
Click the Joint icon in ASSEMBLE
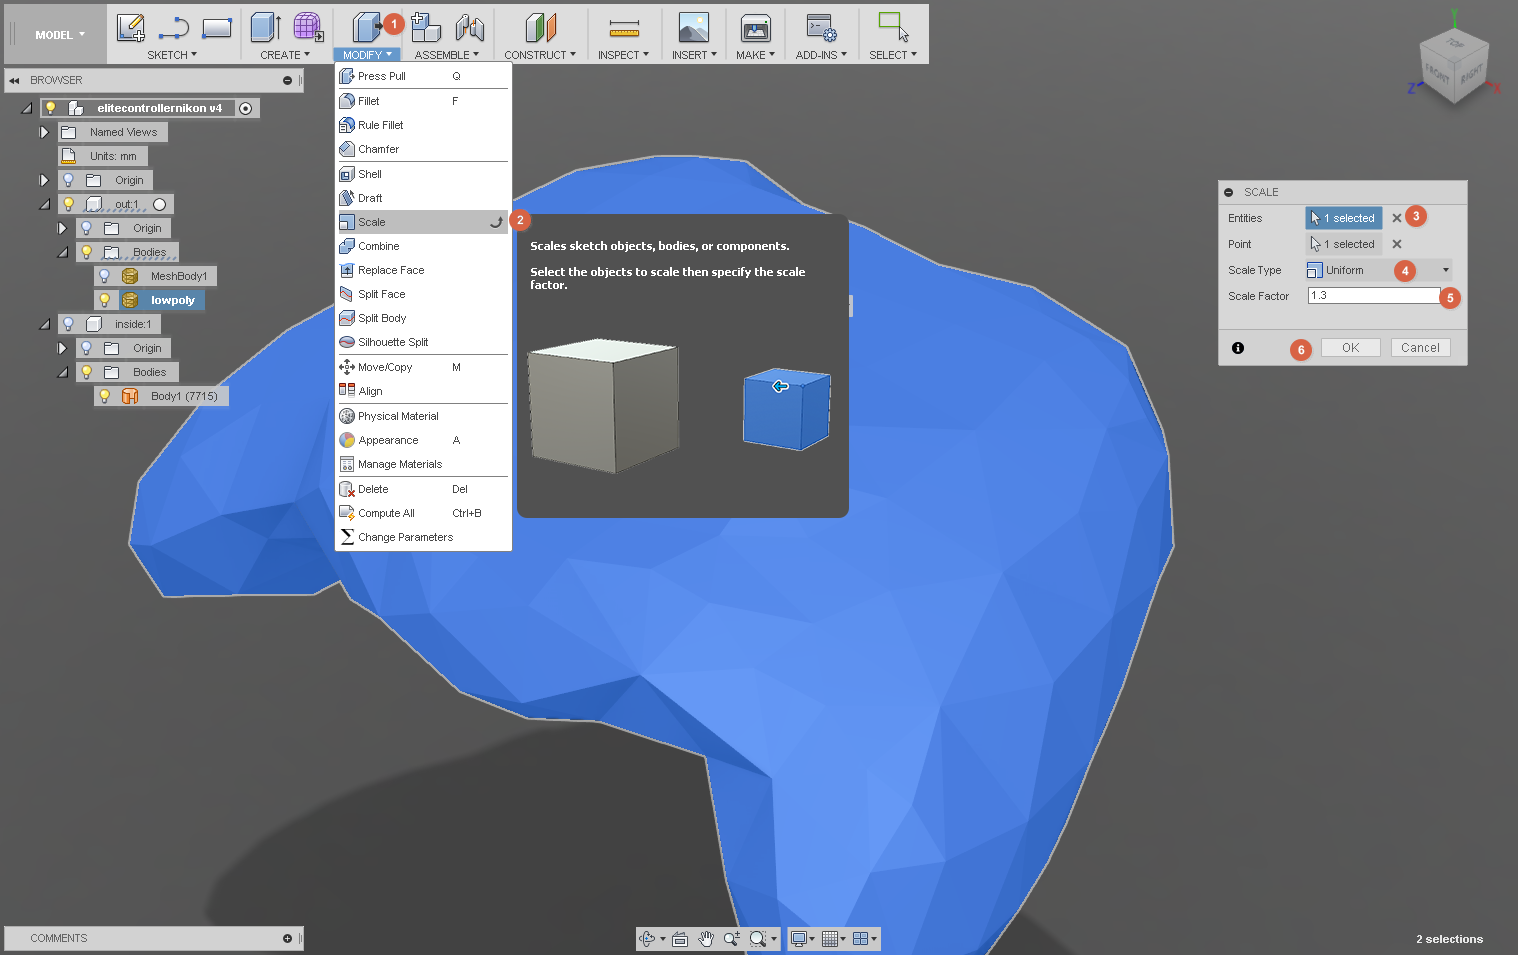[x=469, y=28]
